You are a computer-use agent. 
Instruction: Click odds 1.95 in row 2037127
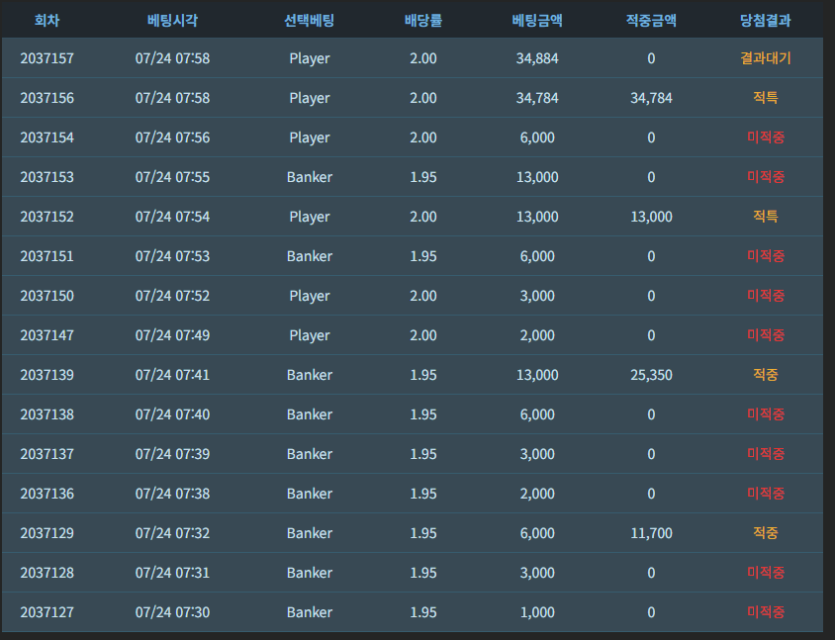[423, 612]
